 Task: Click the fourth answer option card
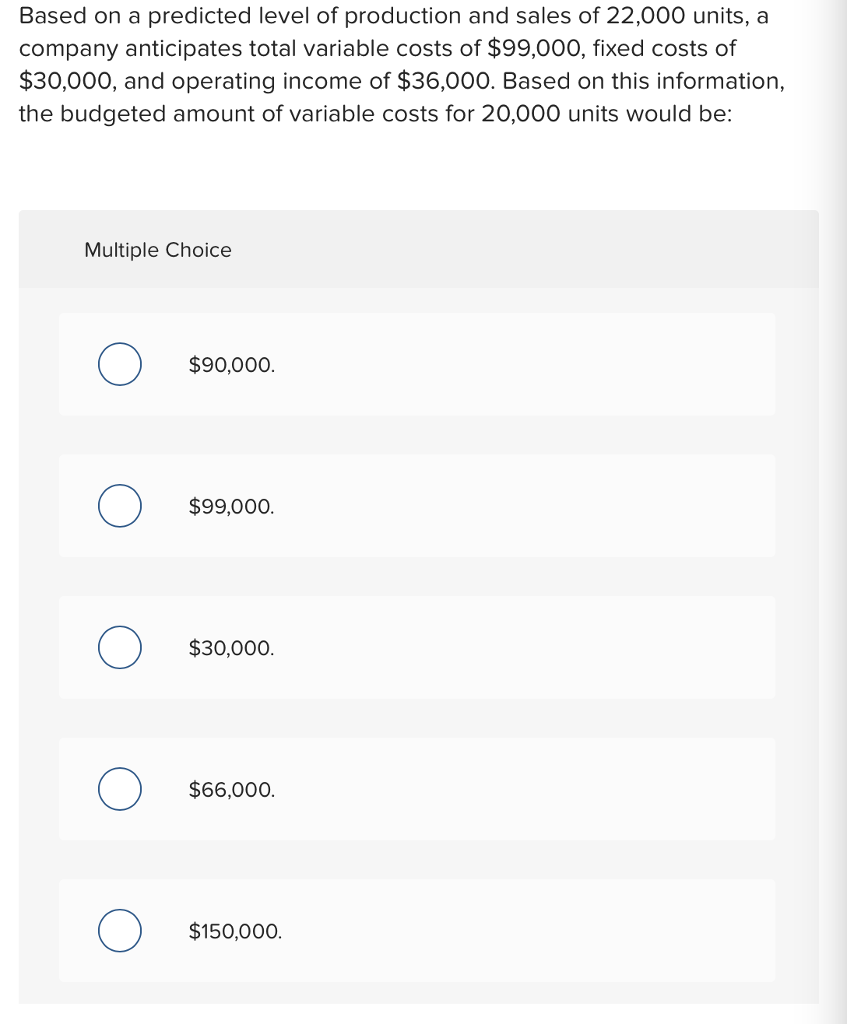pyautogui.click(x=417, y=789)
